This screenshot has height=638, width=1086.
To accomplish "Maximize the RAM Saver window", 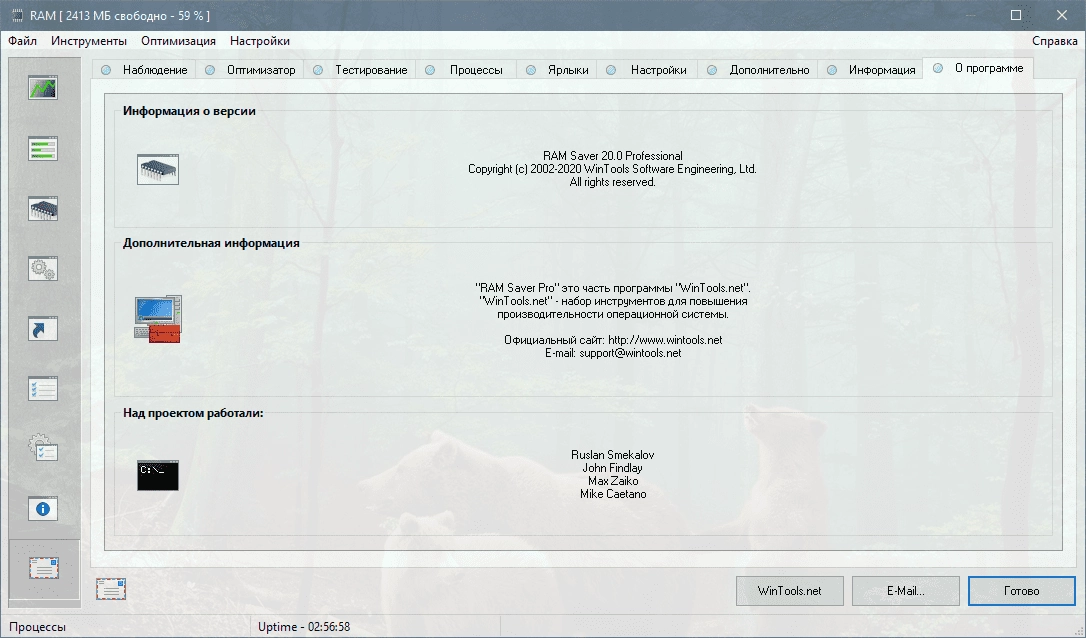I will [x=1016, y=15].
